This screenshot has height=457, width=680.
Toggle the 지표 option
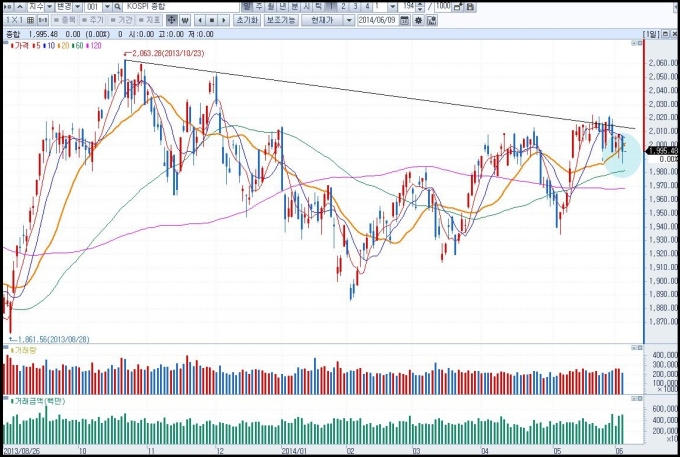click(x=149, y=20)
